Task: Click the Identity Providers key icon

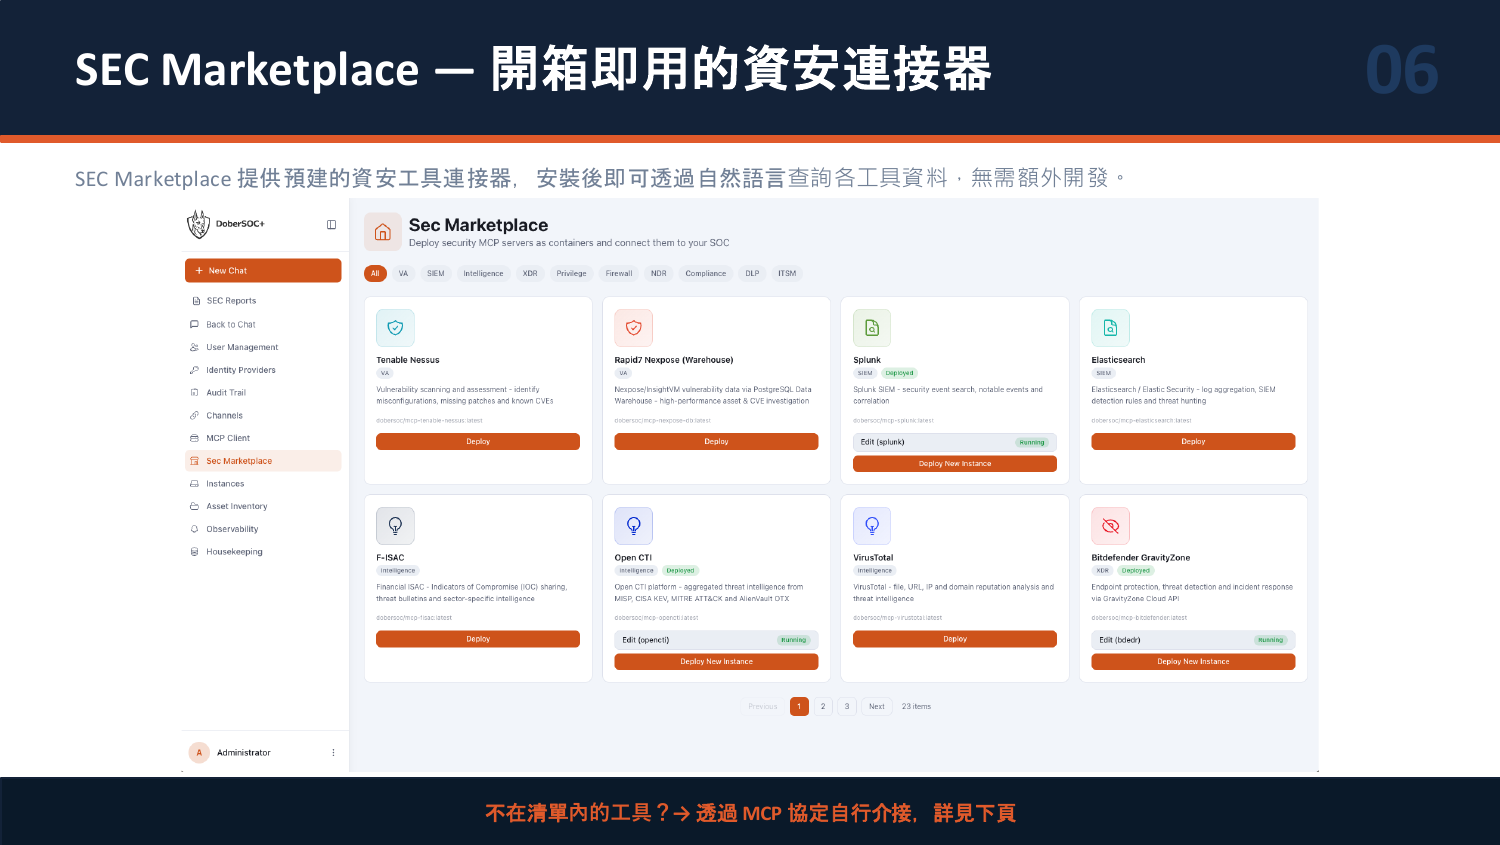Action: [x=195, y=370]
